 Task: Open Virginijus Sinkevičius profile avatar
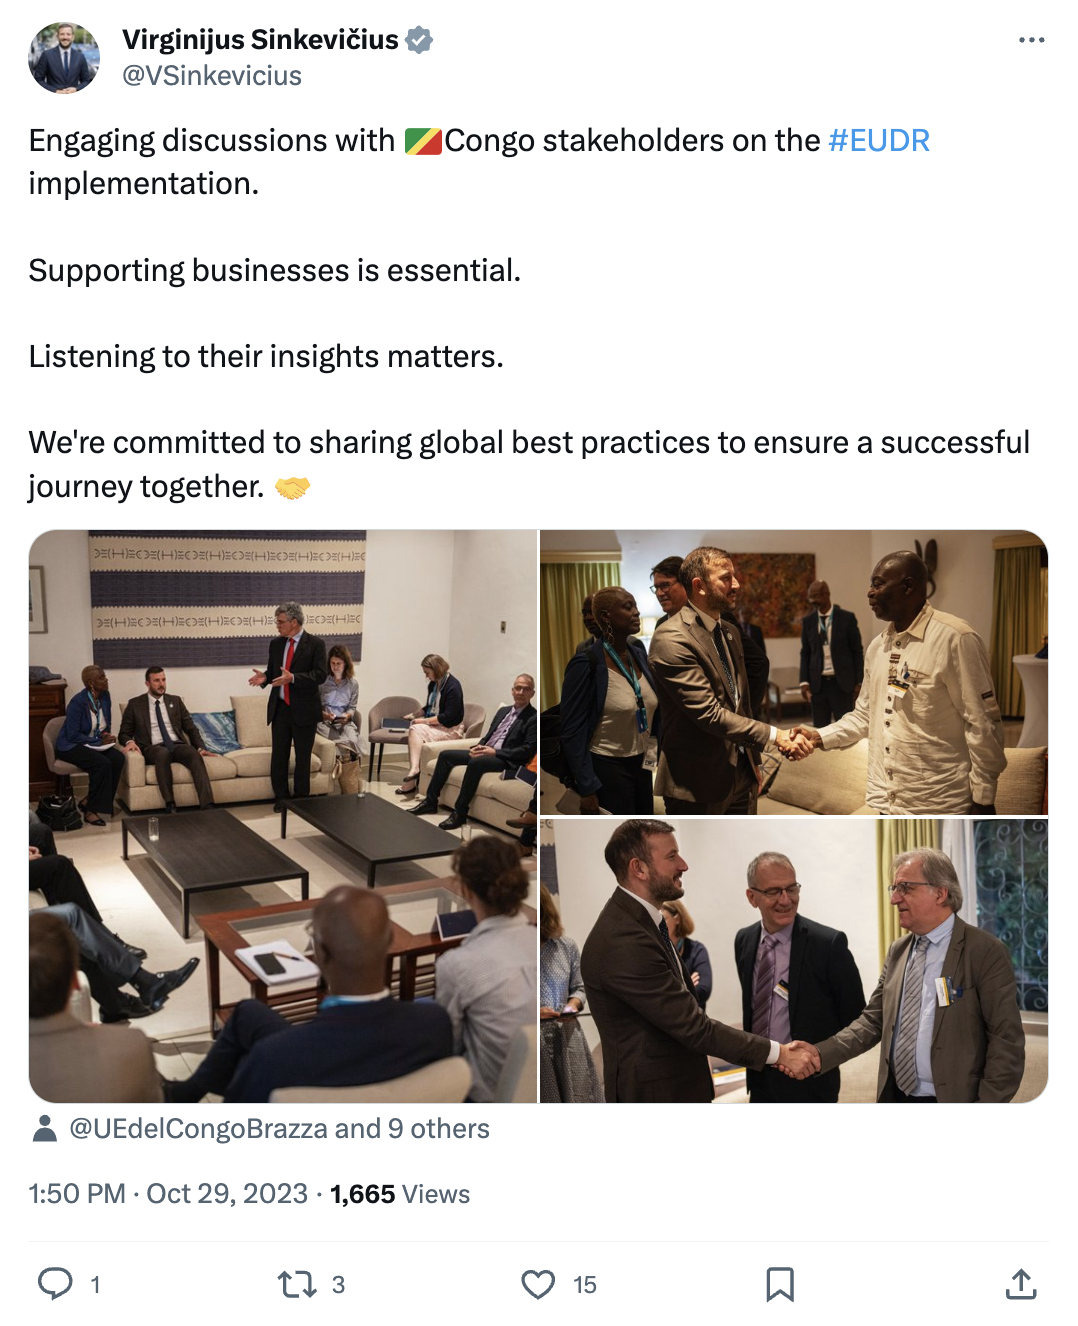click(64, 58)
